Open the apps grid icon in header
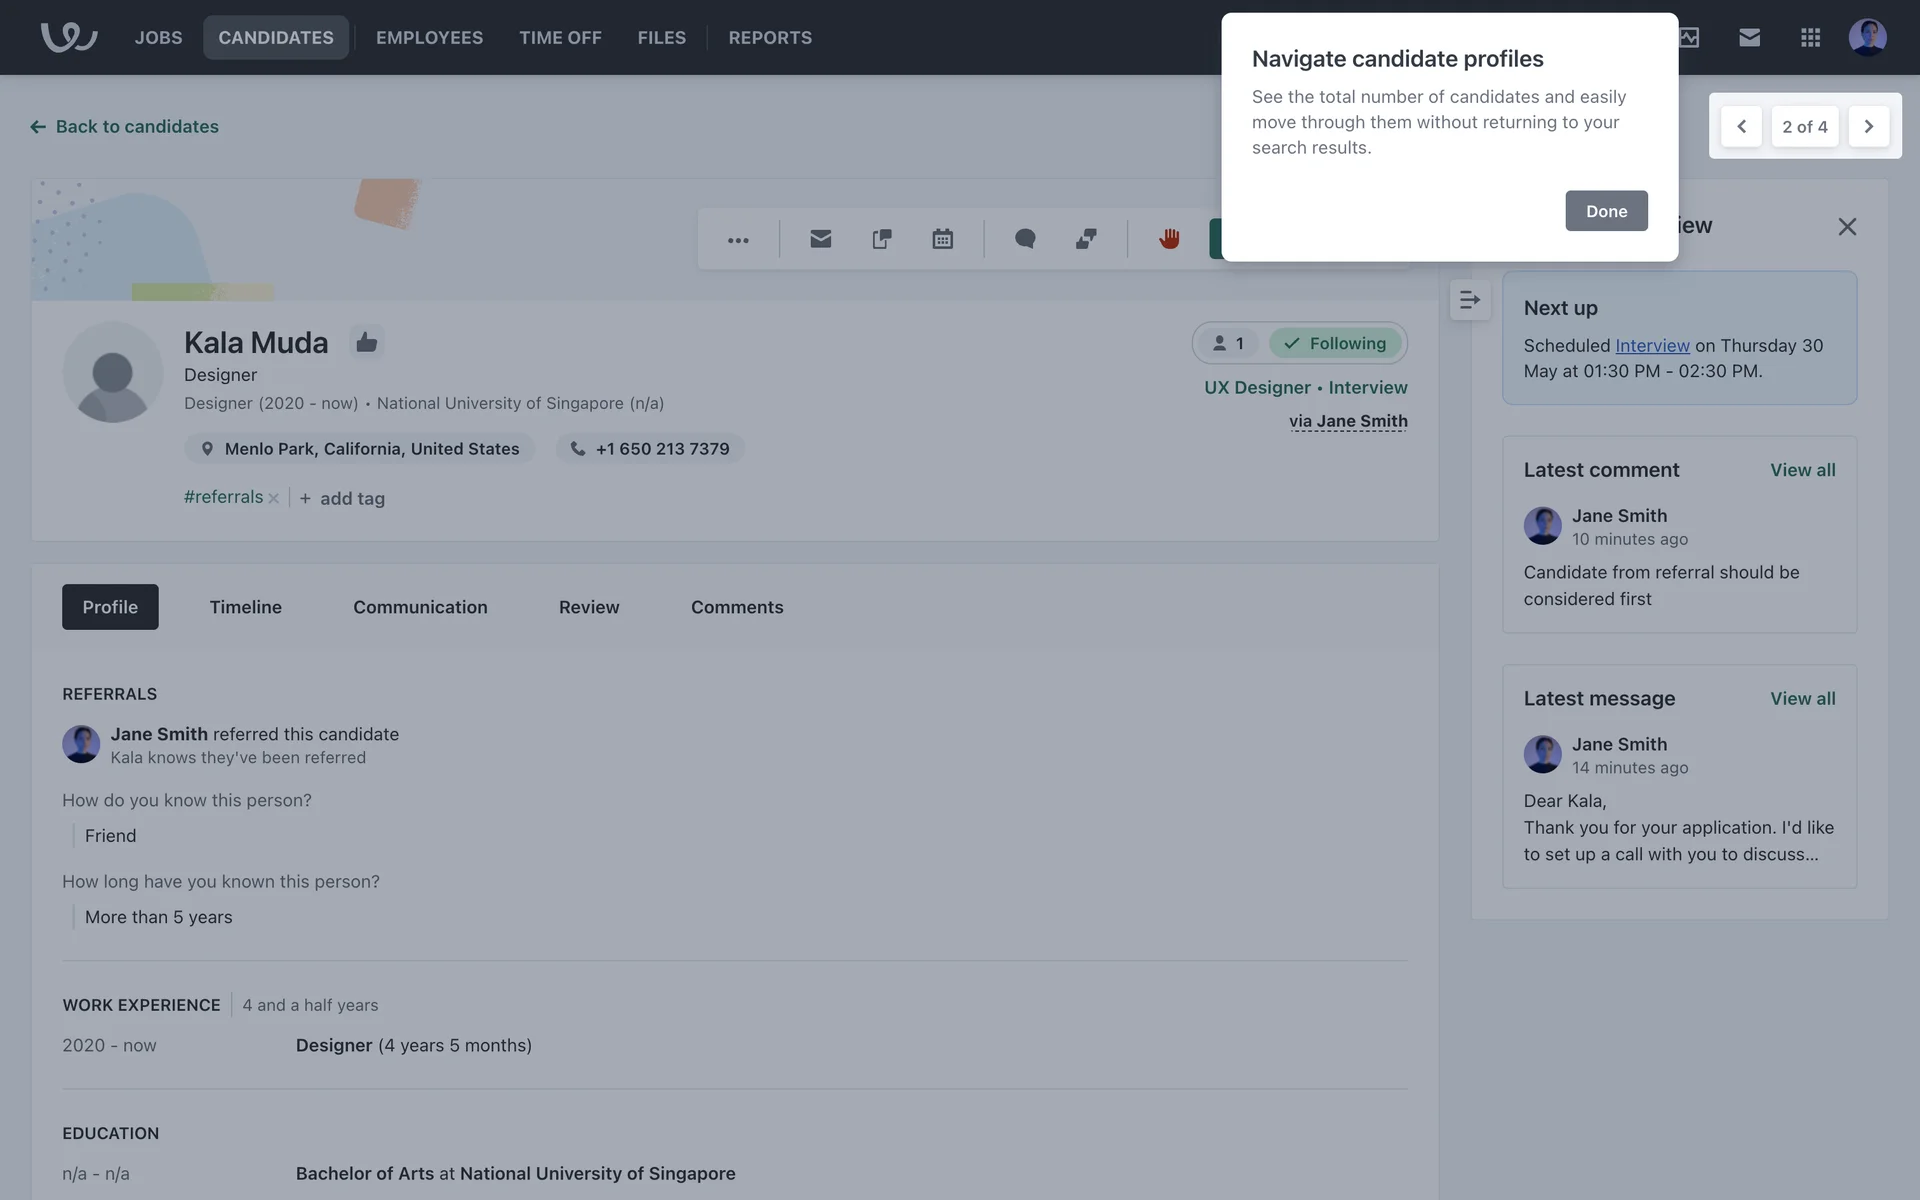The width and height of the screenshot is (1920, 1200). [x=1810, y=38]
